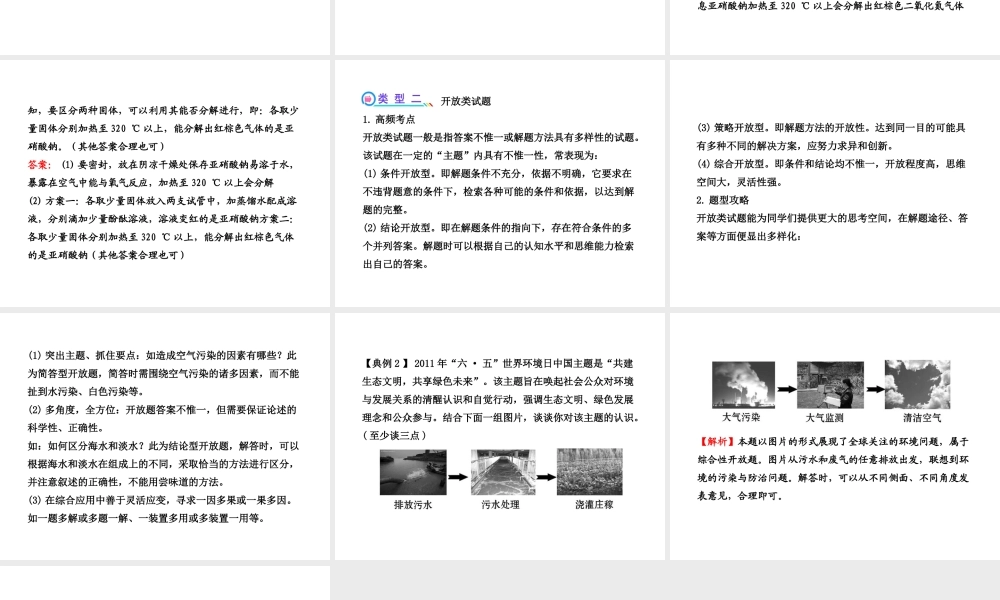Click the red 答案: label
Viewport: 1000px width, 600px height.
(x=39, y=165)
